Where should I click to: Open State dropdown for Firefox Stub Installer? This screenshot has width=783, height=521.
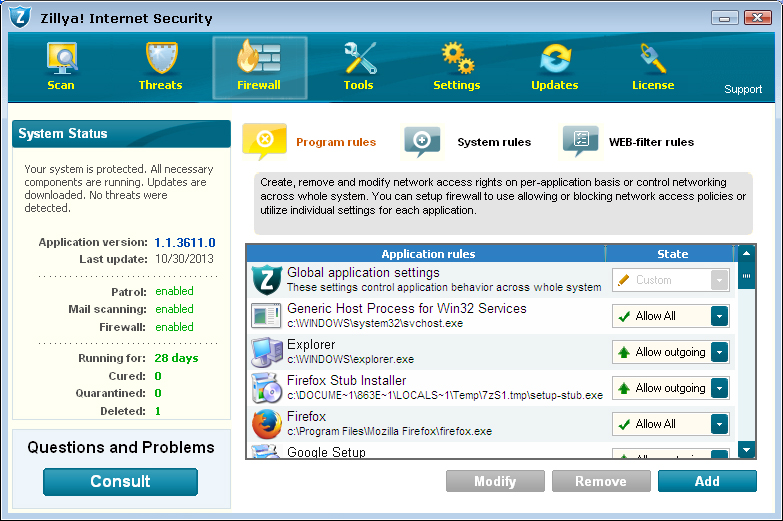pos(719,388)
